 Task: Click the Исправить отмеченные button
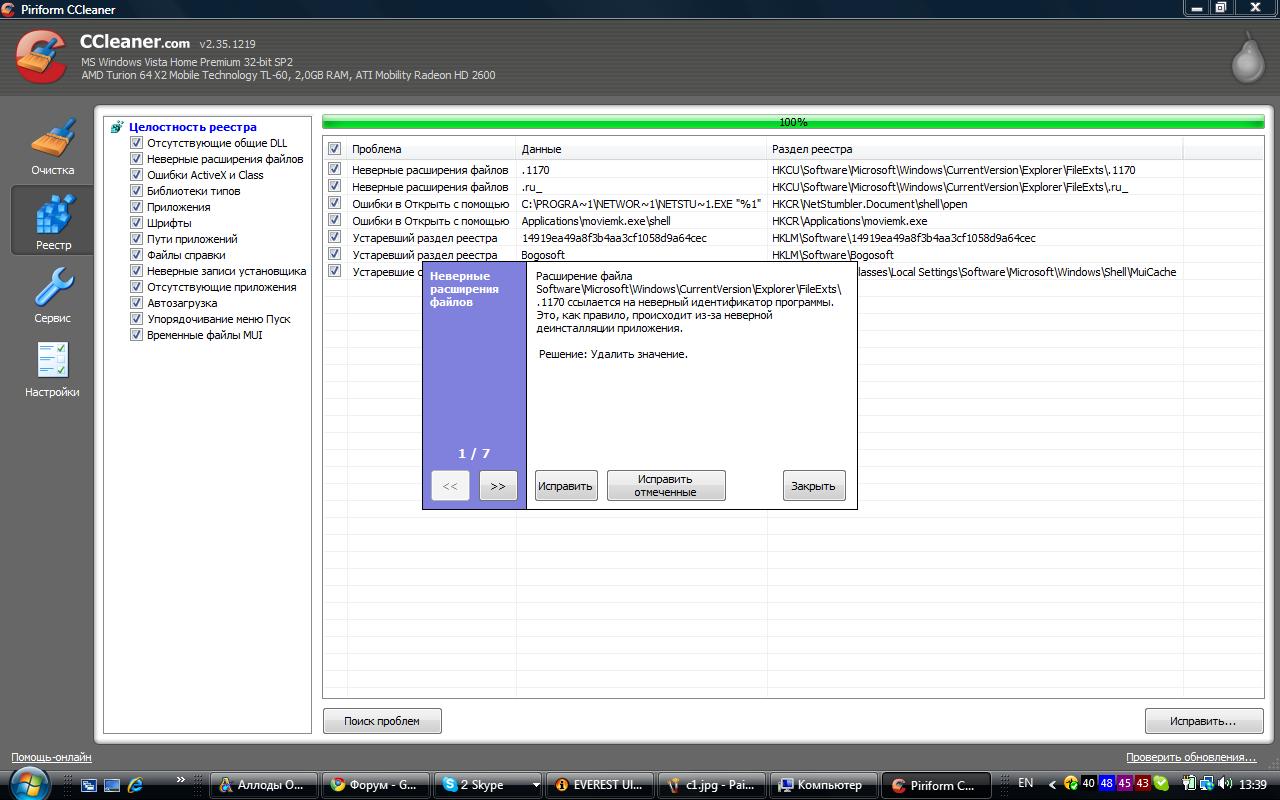point(665,486)
